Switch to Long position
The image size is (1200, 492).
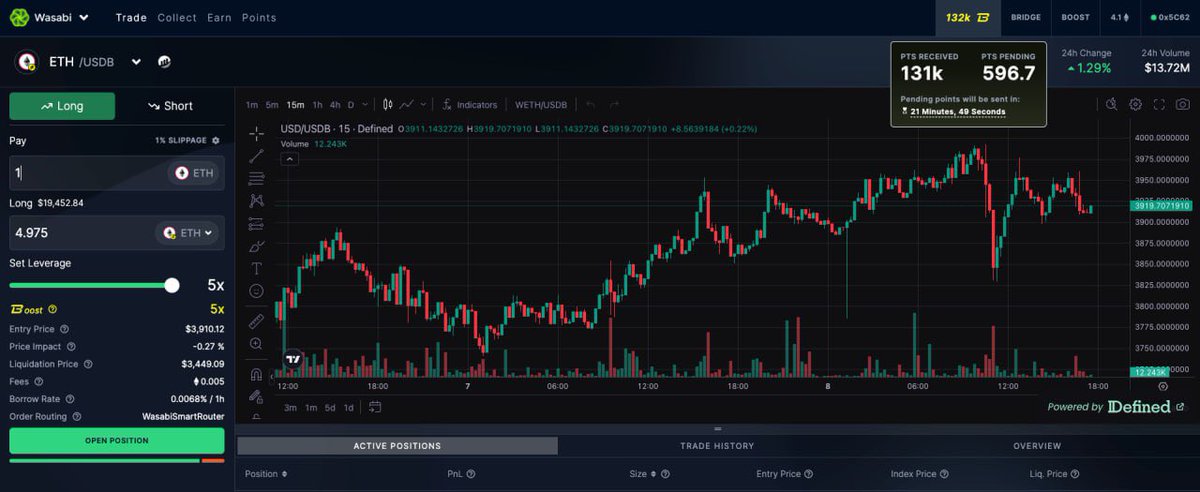(62, 106)
